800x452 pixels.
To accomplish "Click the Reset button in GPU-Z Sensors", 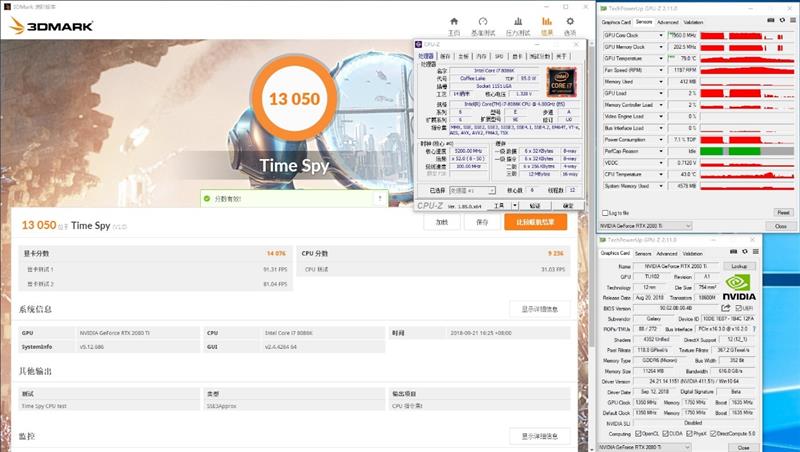I will 783,213.
